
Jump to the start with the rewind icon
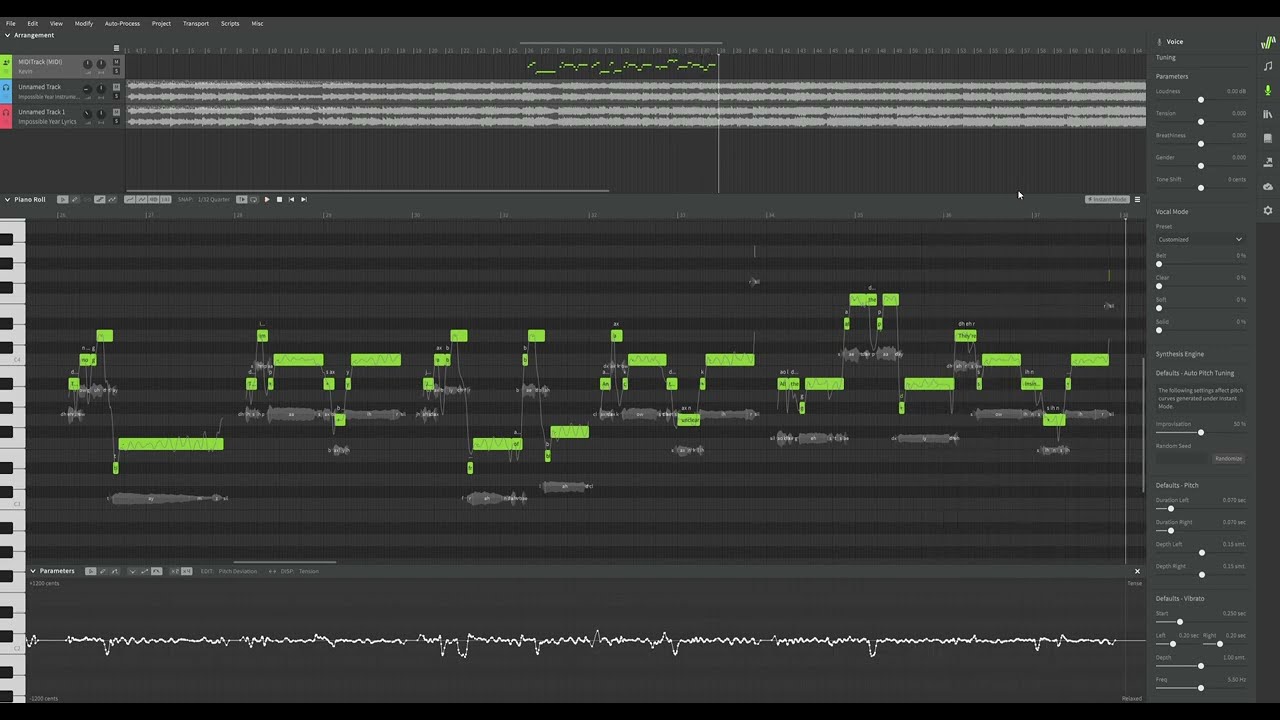point(291,199)
